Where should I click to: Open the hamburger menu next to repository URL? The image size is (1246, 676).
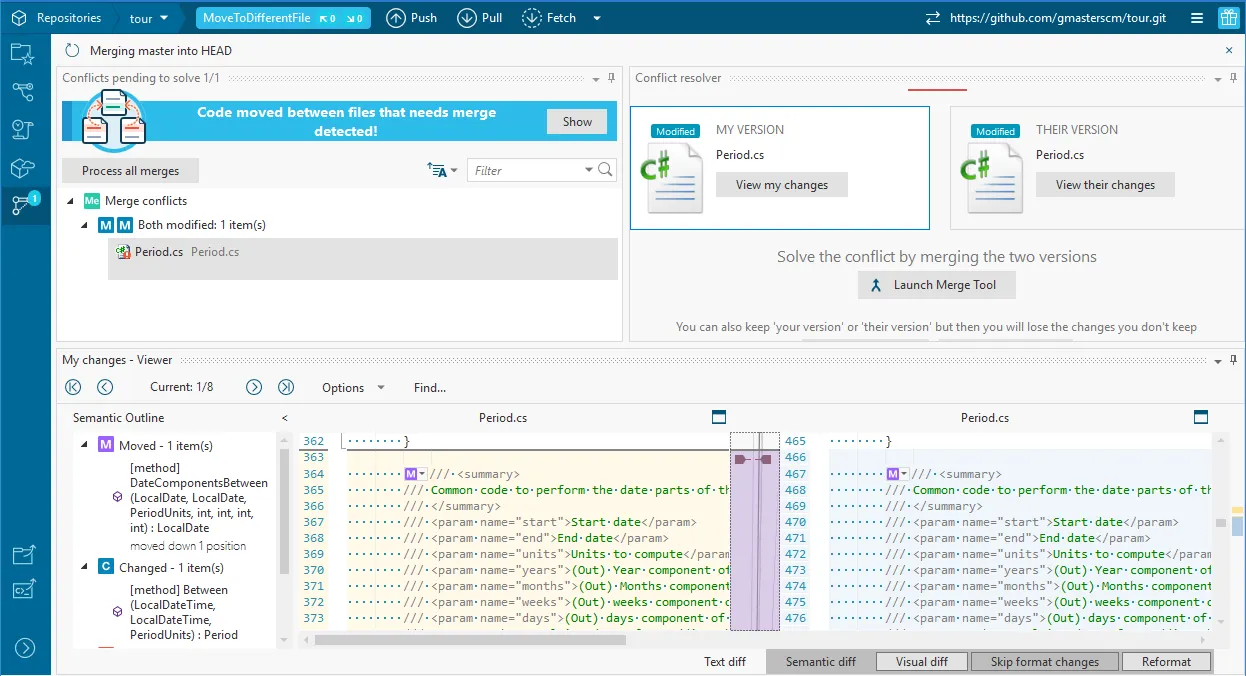tap(1197, 18)
